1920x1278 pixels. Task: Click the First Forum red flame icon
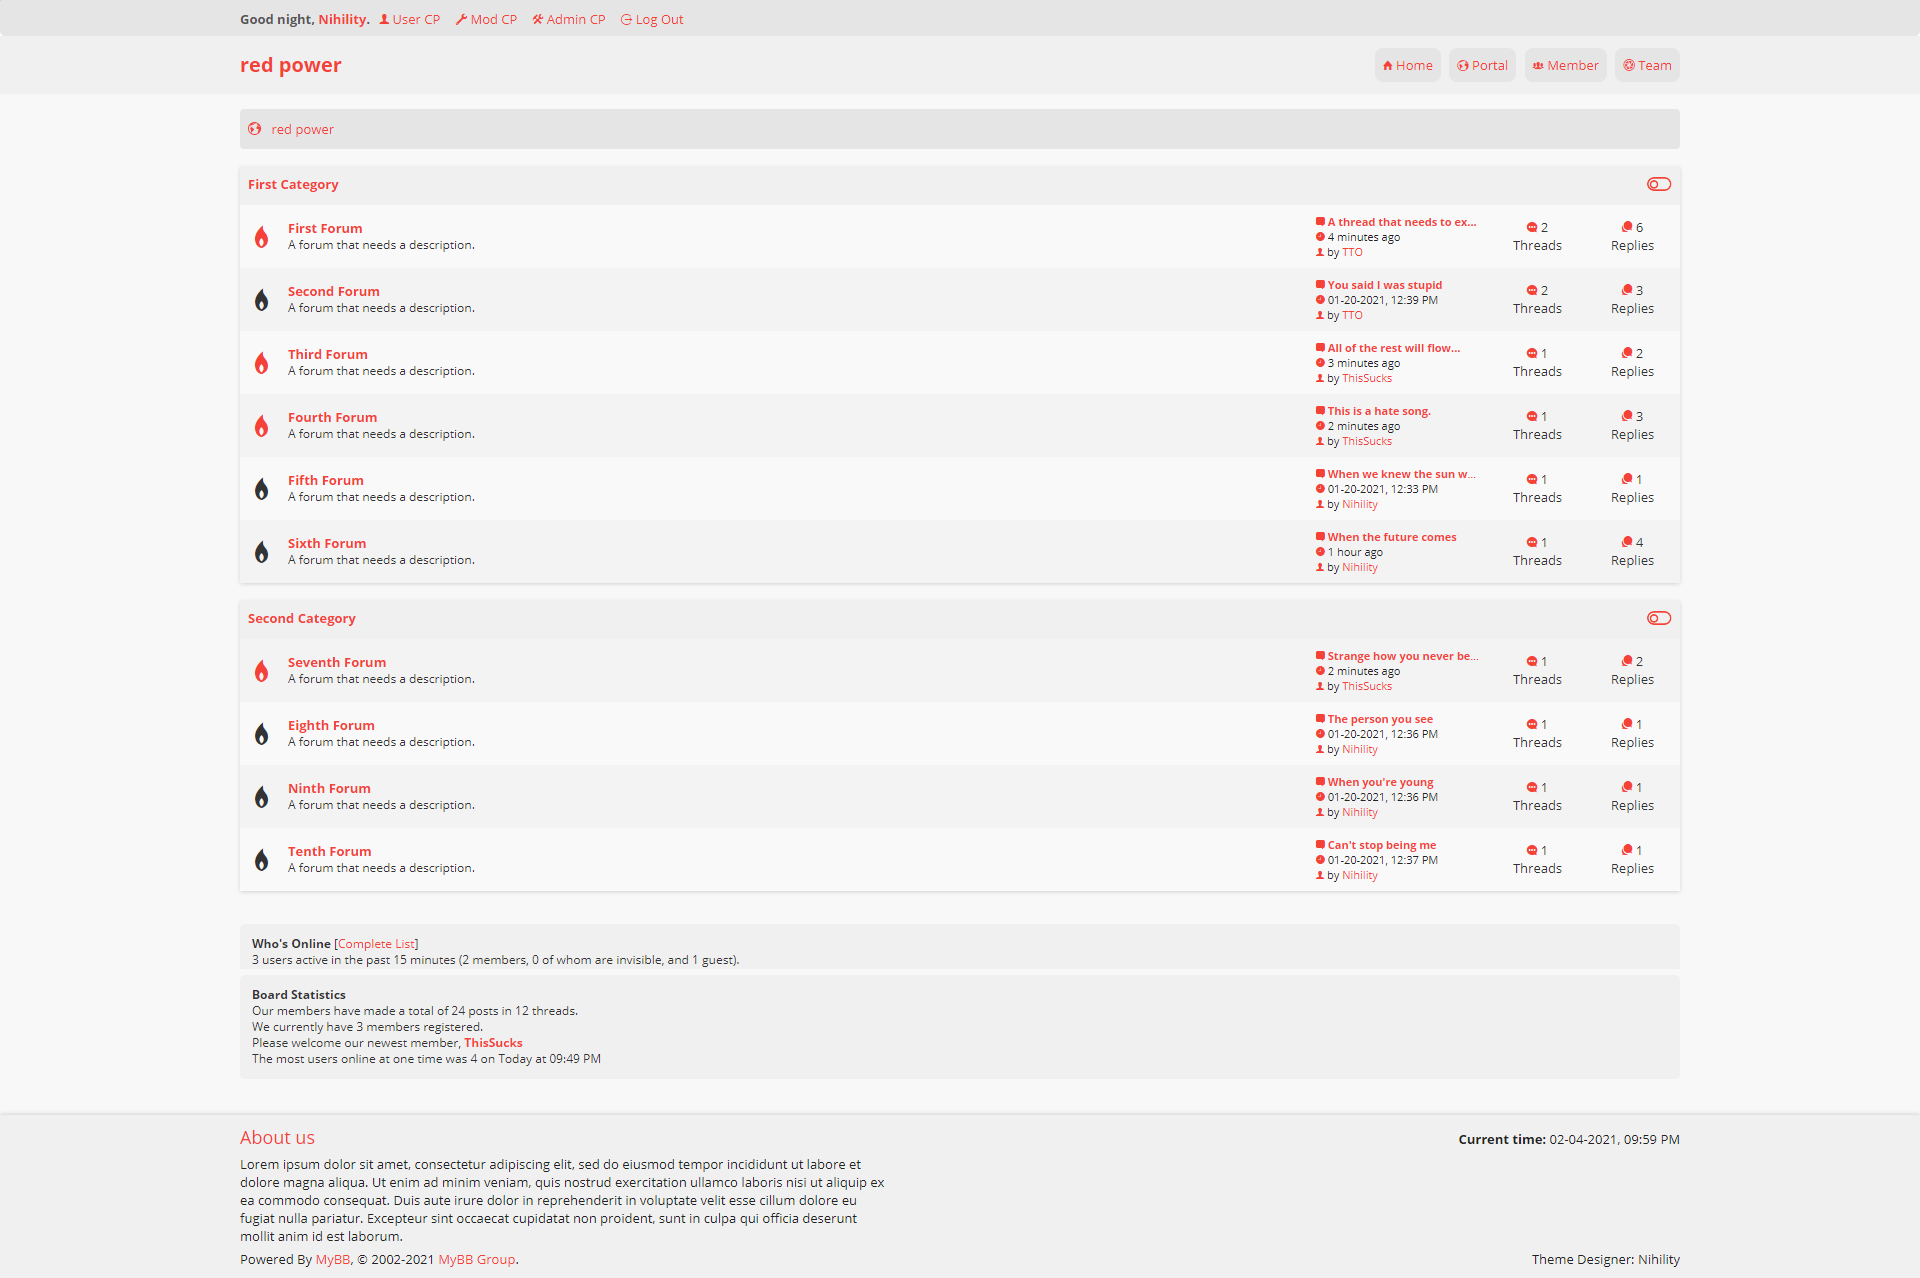[261, 237]
